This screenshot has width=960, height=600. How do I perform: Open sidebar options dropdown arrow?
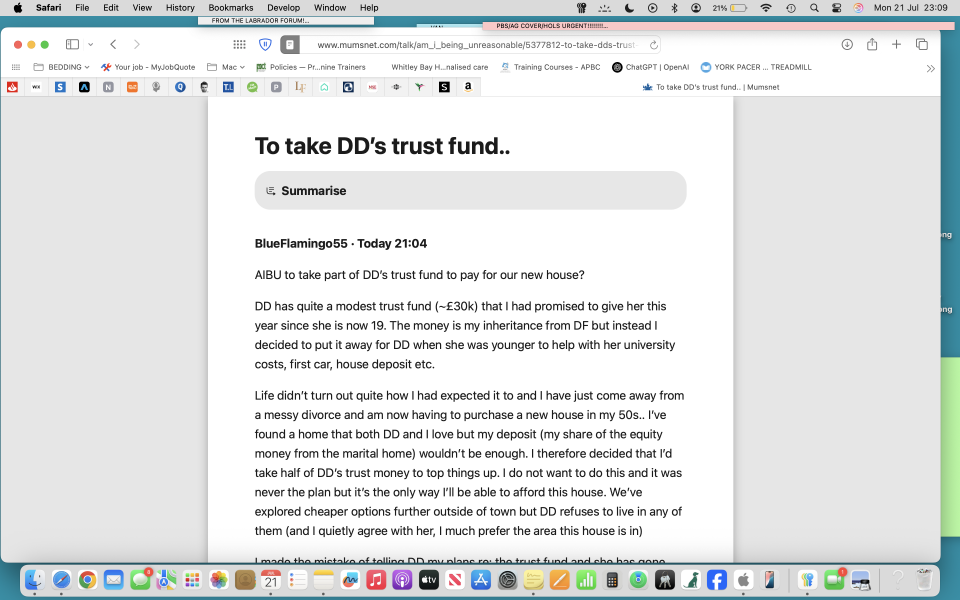[91, 45]
